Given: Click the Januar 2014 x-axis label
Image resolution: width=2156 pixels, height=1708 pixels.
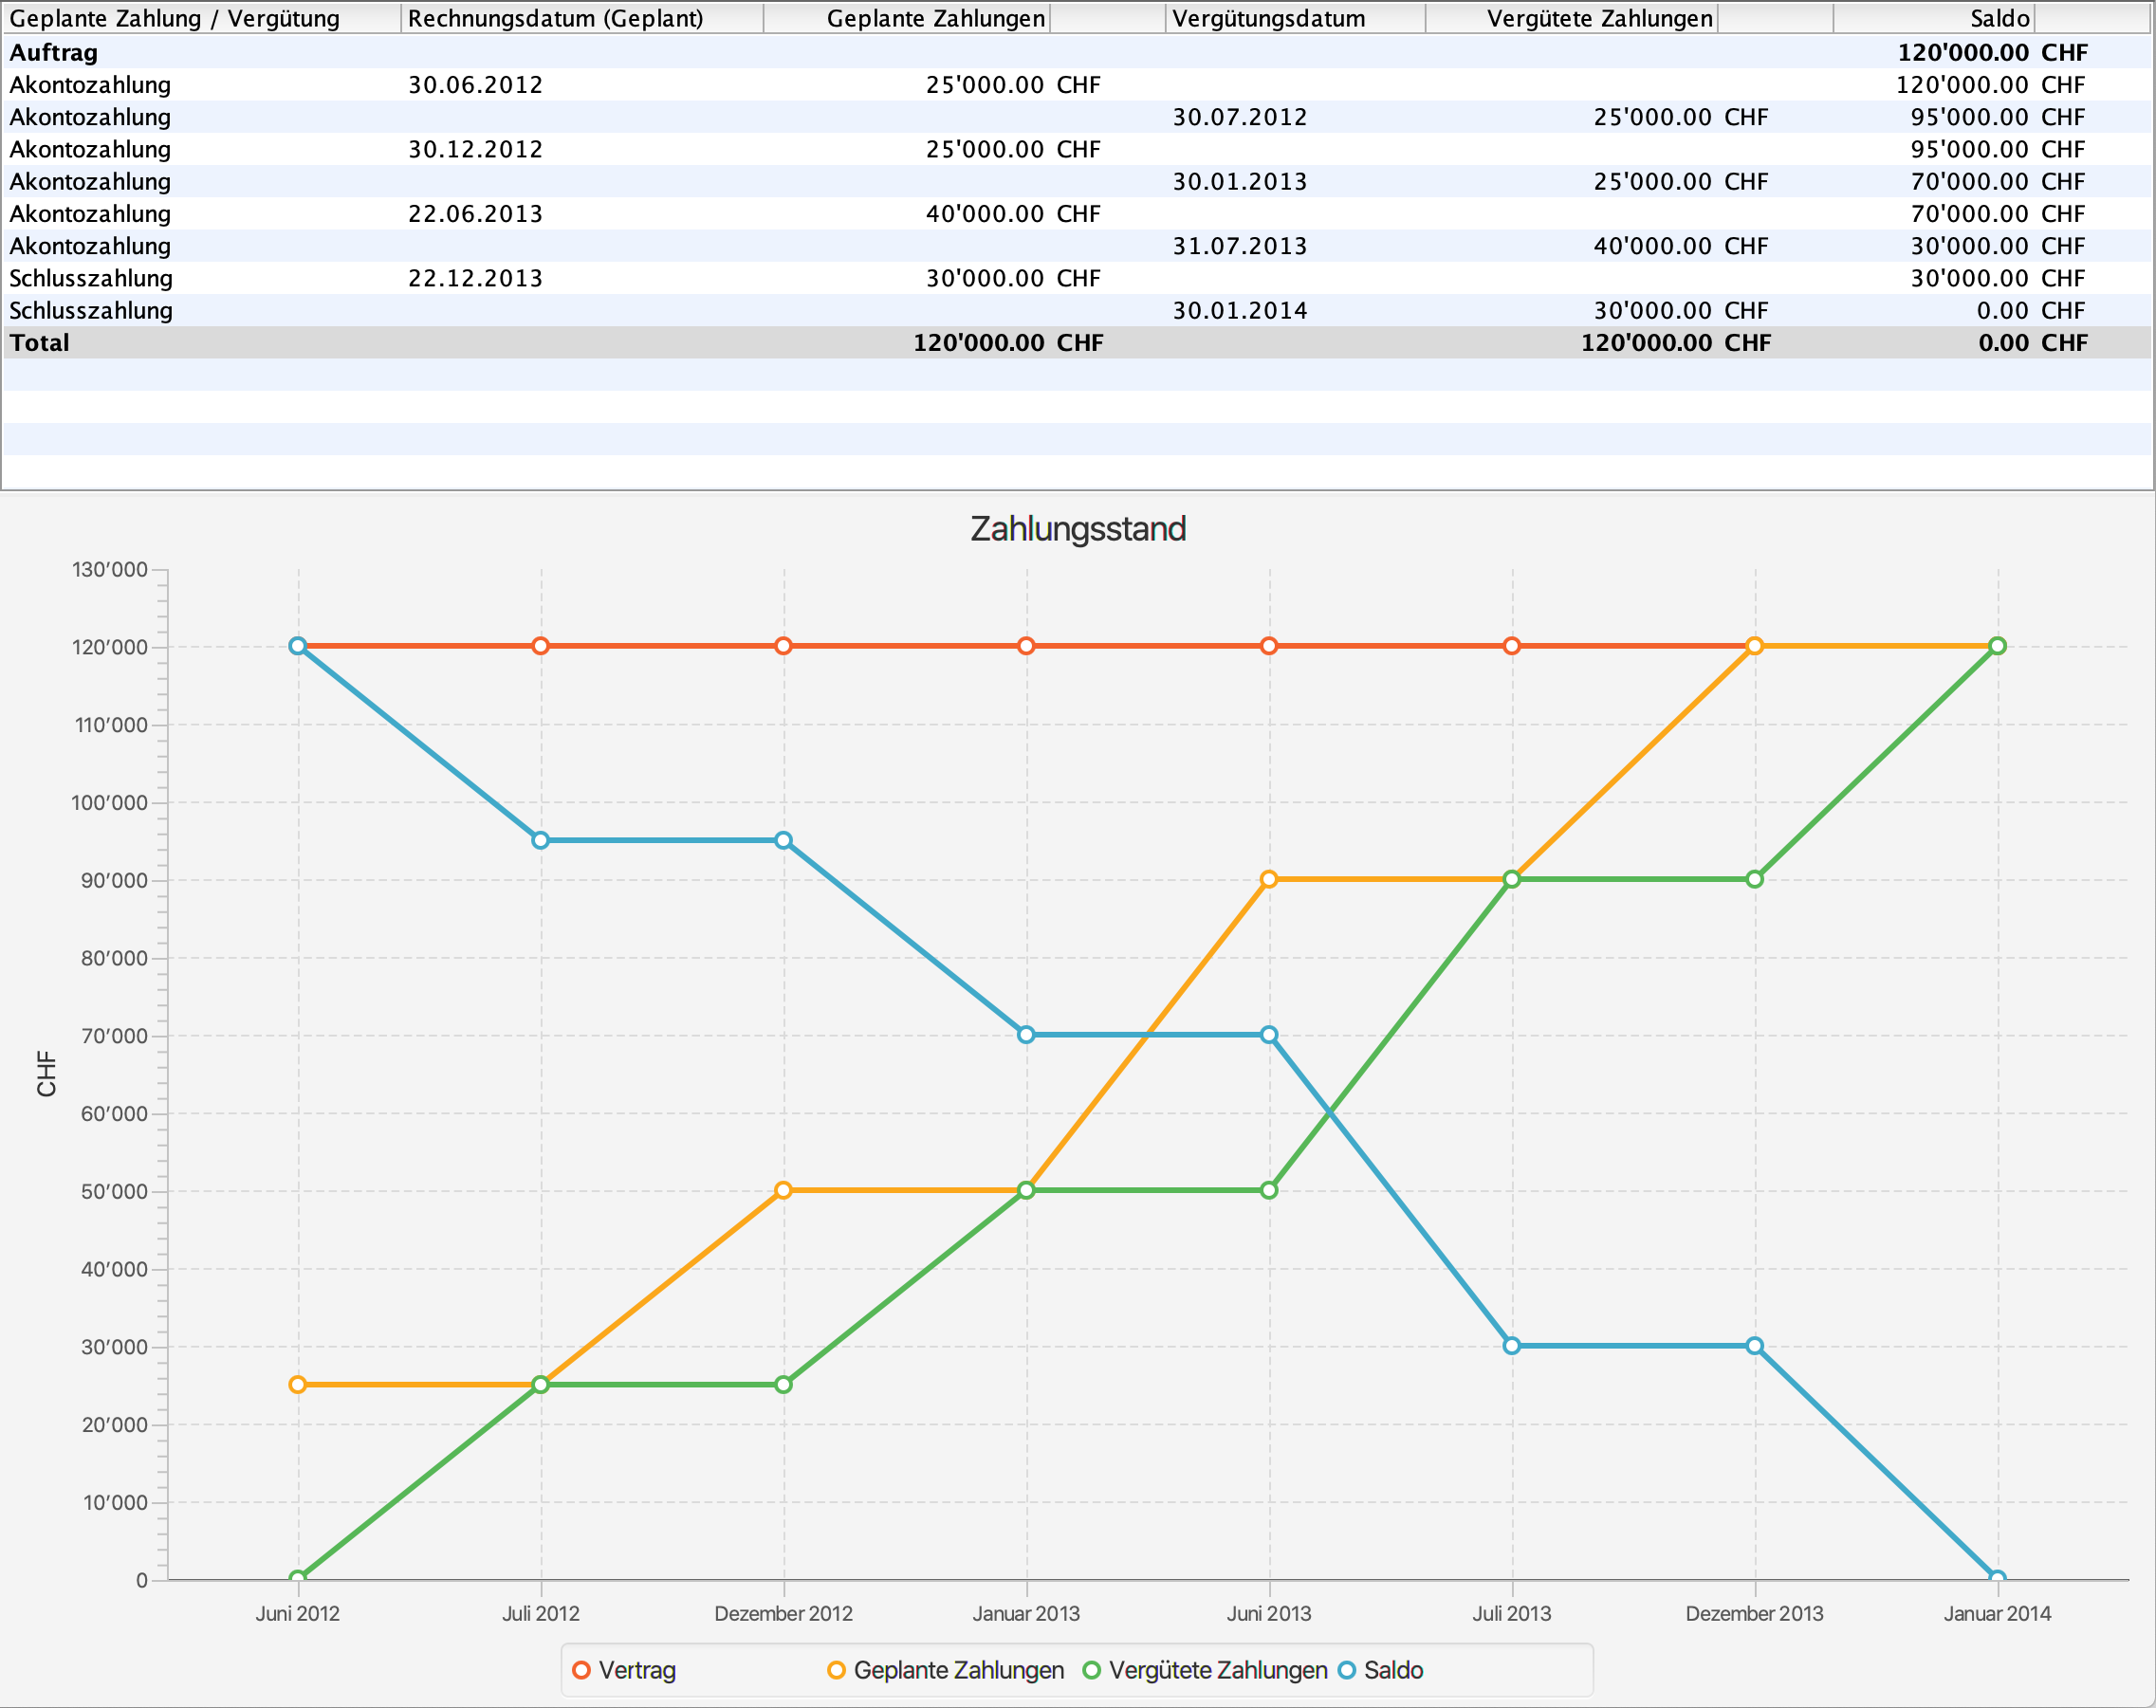Looking at the screenshot, I should pyautogui.click(x=1998, y=1613).
